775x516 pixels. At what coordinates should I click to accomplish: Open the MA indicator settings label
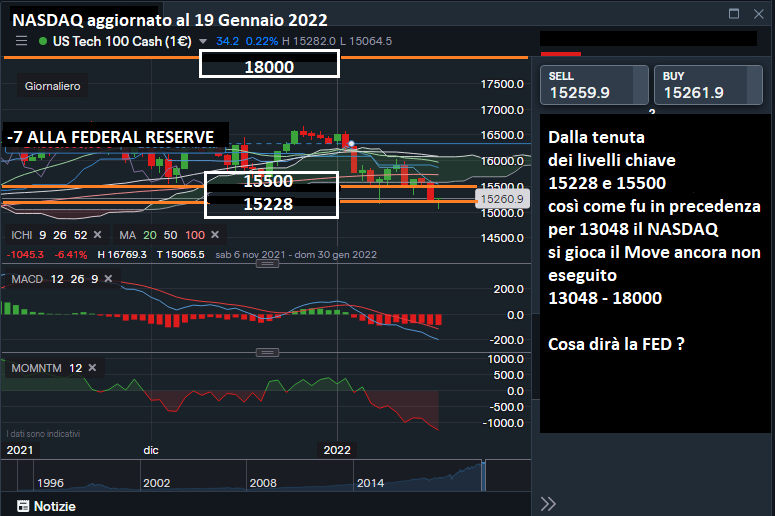pyautogui.click(x=128, y=235)
